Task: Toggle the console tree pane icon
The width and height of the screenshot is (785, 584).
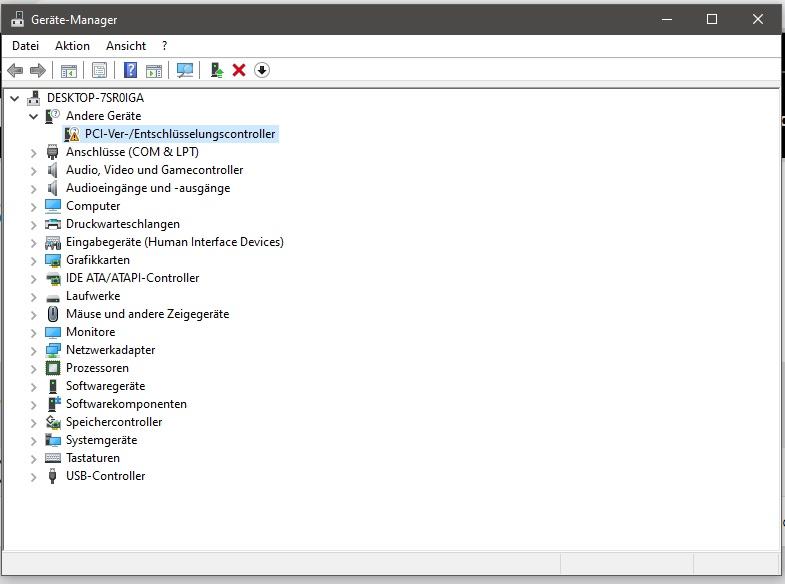Action: click(x=69, y=70)
